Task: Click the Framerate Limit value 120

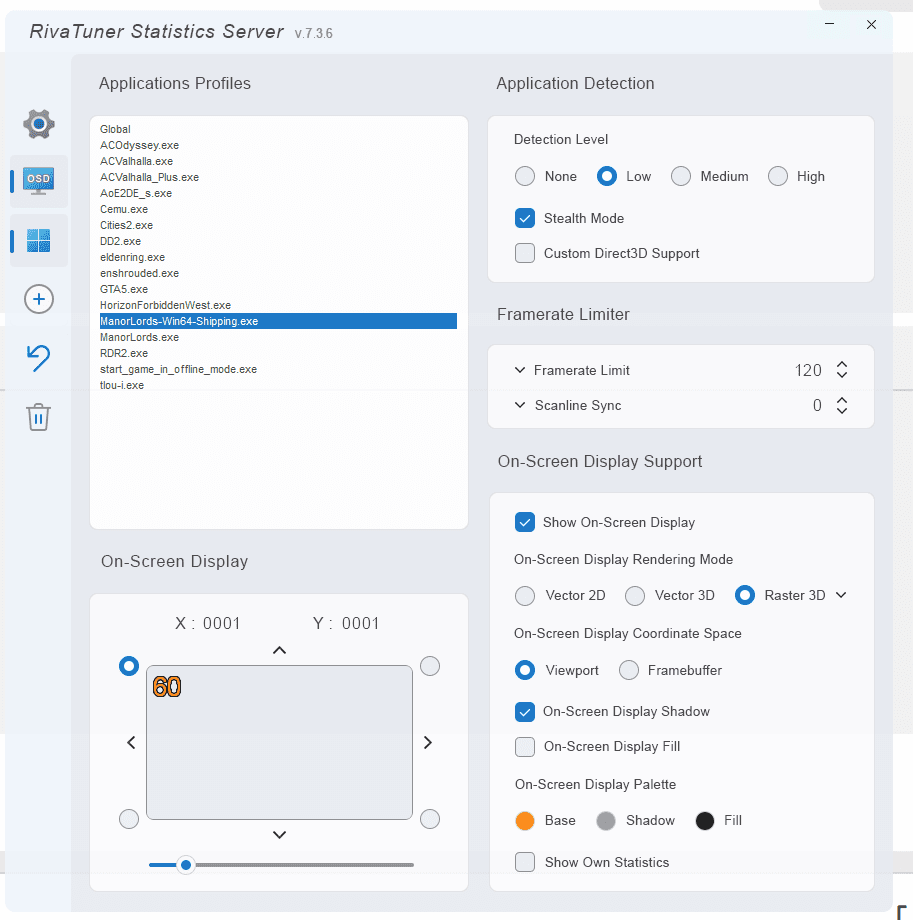Action: (x=808, y=370)
